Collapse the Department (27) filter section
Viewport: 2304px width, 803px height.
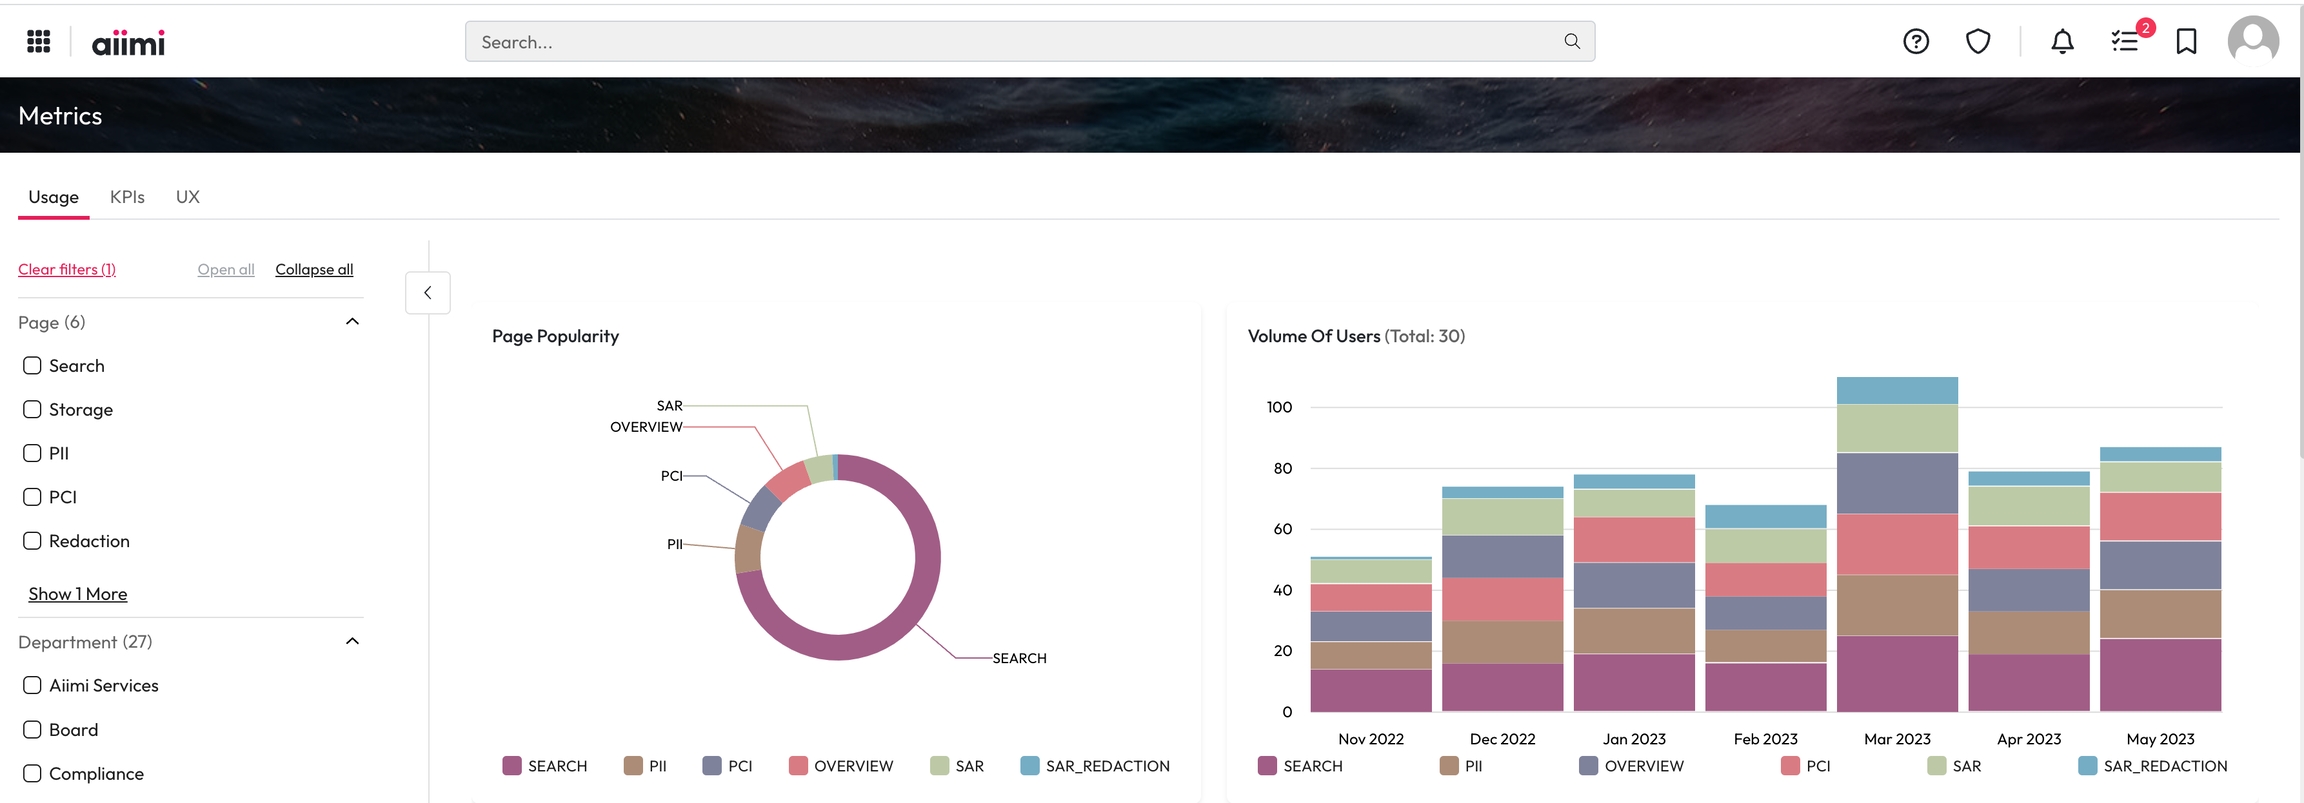(x=352, y=641)
